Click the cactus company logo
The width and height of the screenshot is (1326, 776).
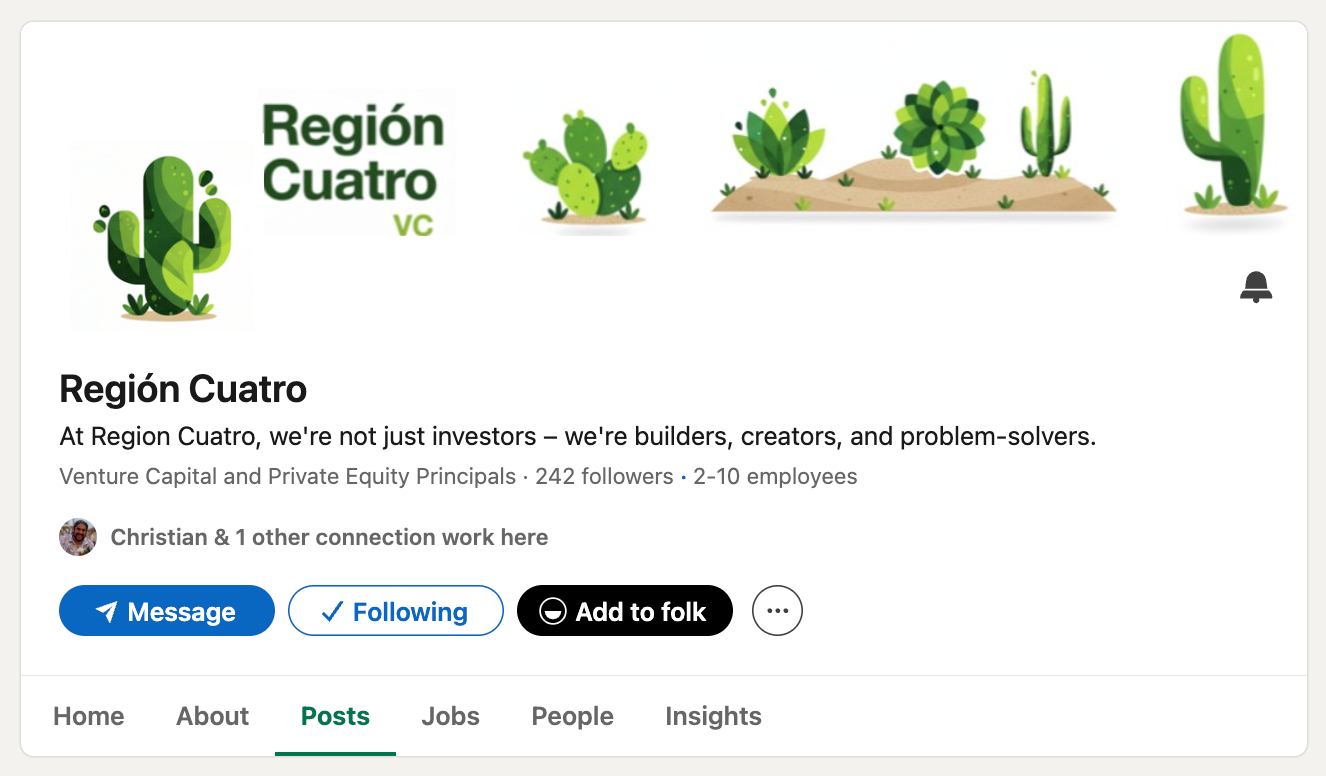tap(161, 235)
